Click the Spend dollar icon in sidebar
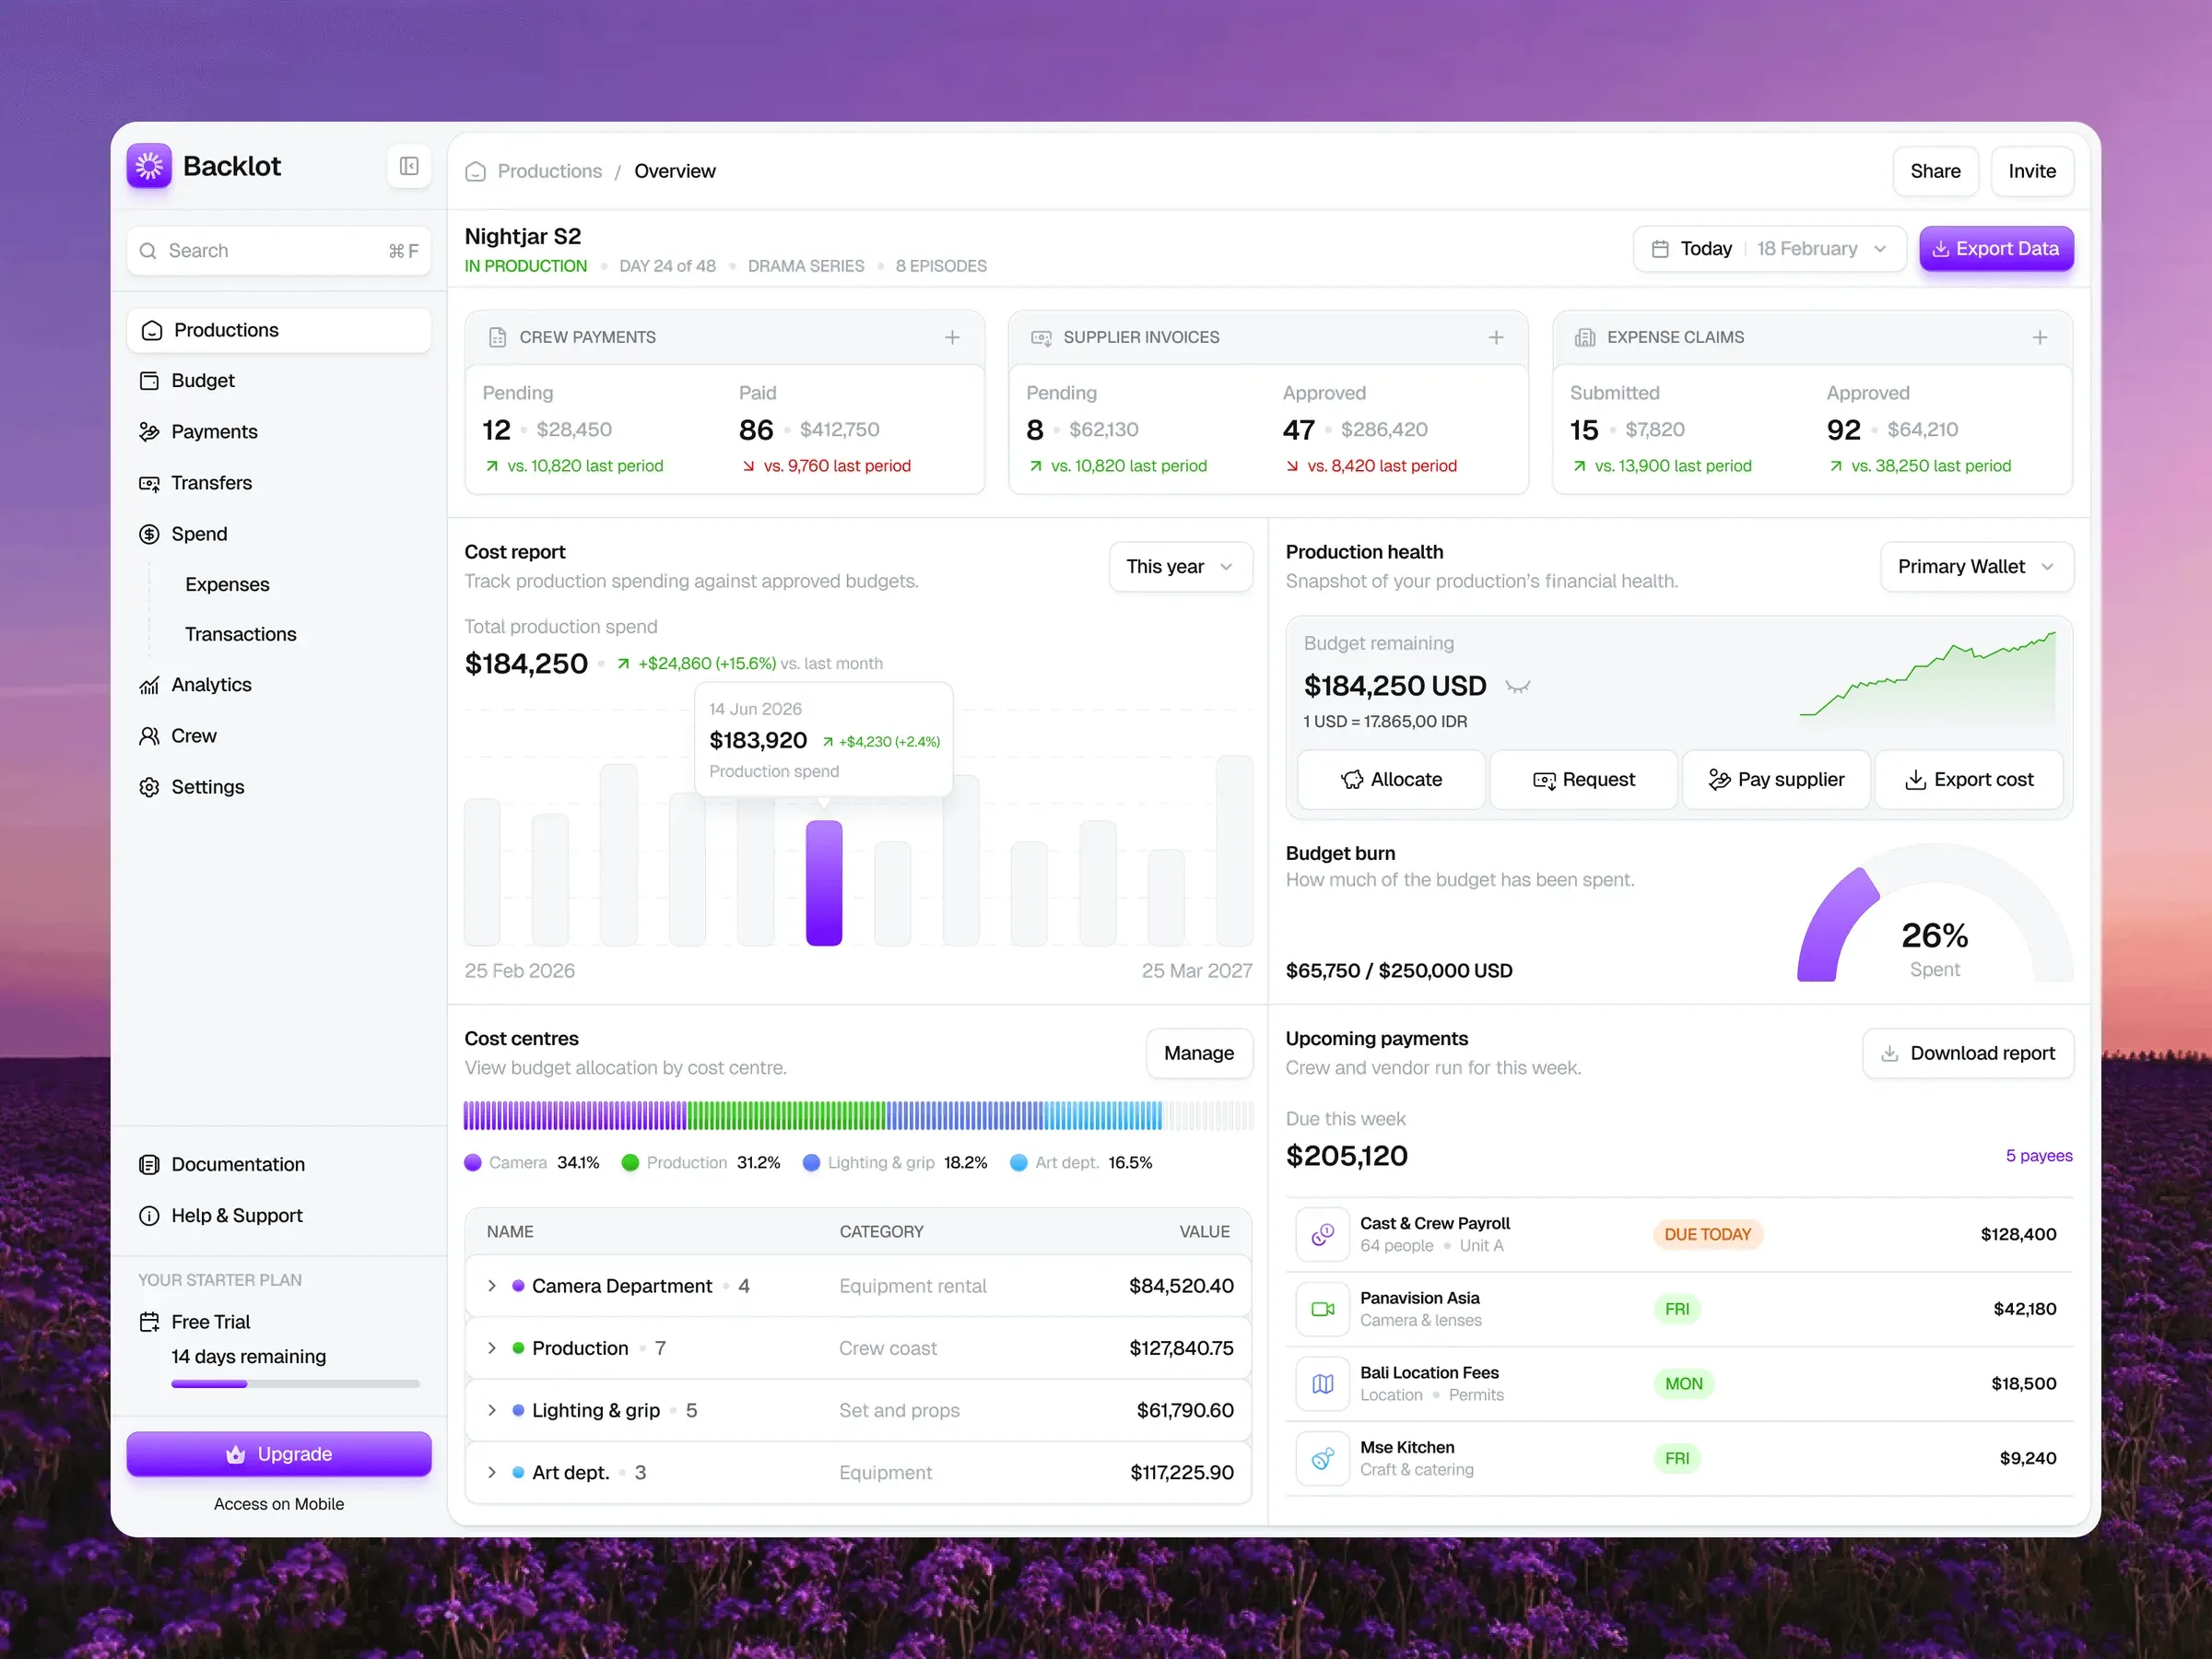This screenshot has height=1659, width=2212. (x=149, y=535)
